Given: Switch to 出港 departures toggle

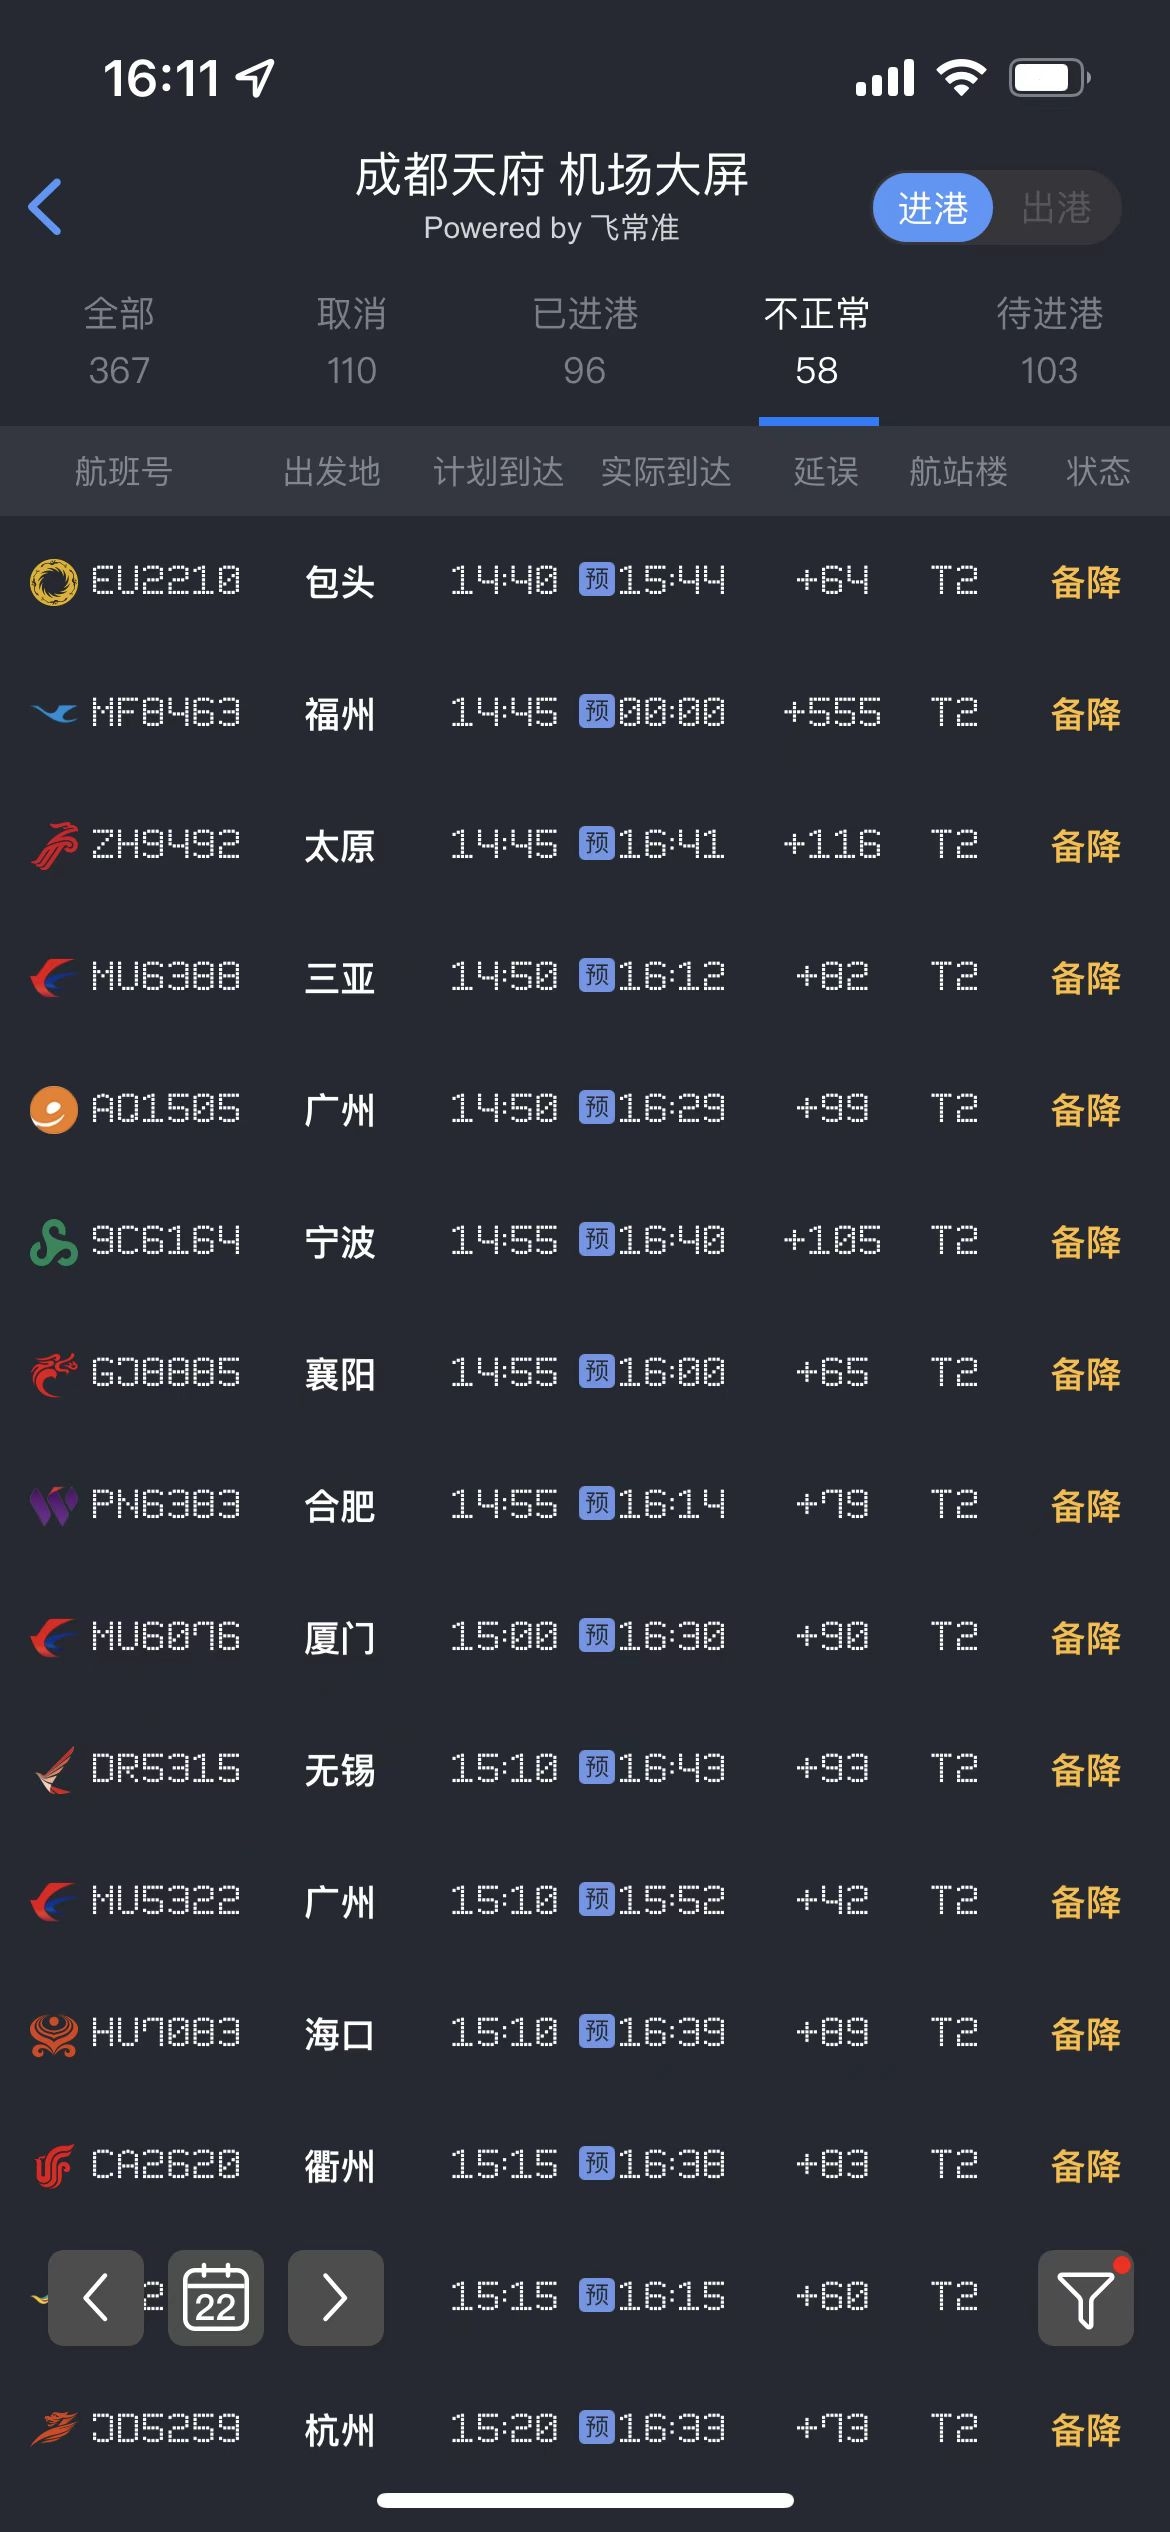Looking at the screenshot, I should [1056, 208].
